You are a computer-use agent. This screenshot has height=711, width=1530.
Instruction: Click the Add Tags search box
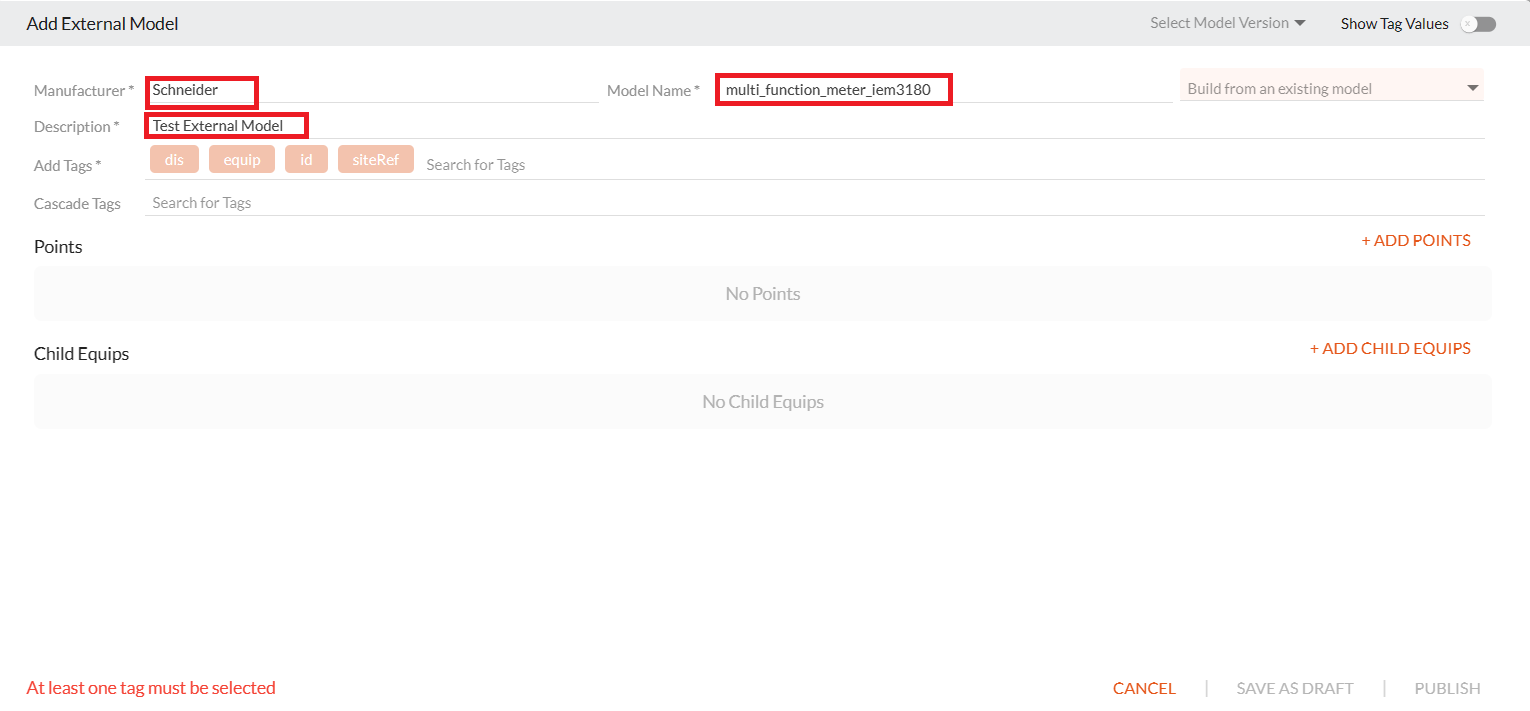[x=953, y=164]
